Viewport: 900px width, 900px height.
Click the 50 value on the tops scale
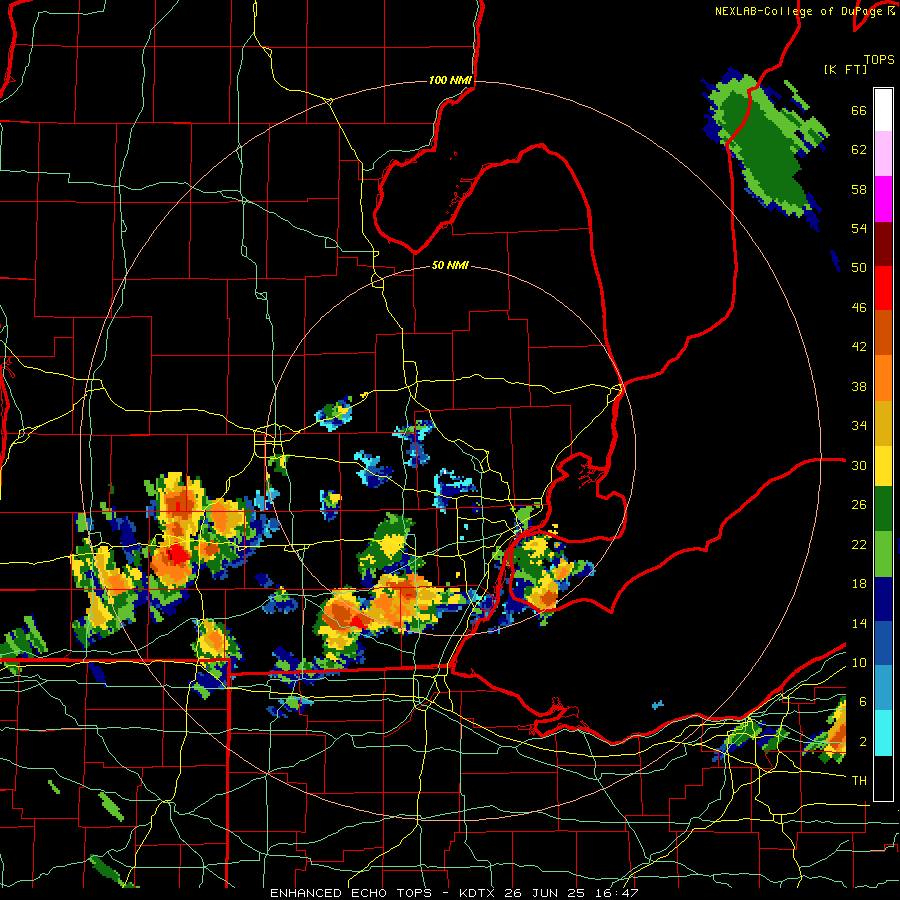(859, 267)
